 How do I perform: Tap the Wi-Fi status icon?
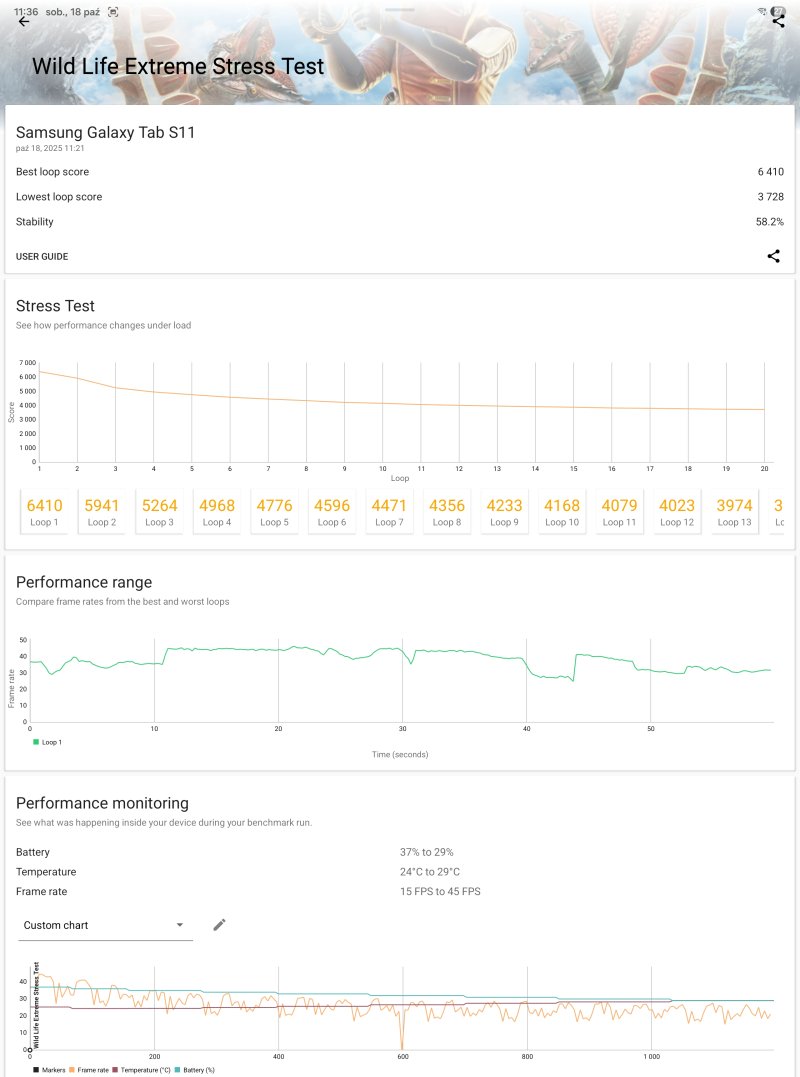[762, 11]
